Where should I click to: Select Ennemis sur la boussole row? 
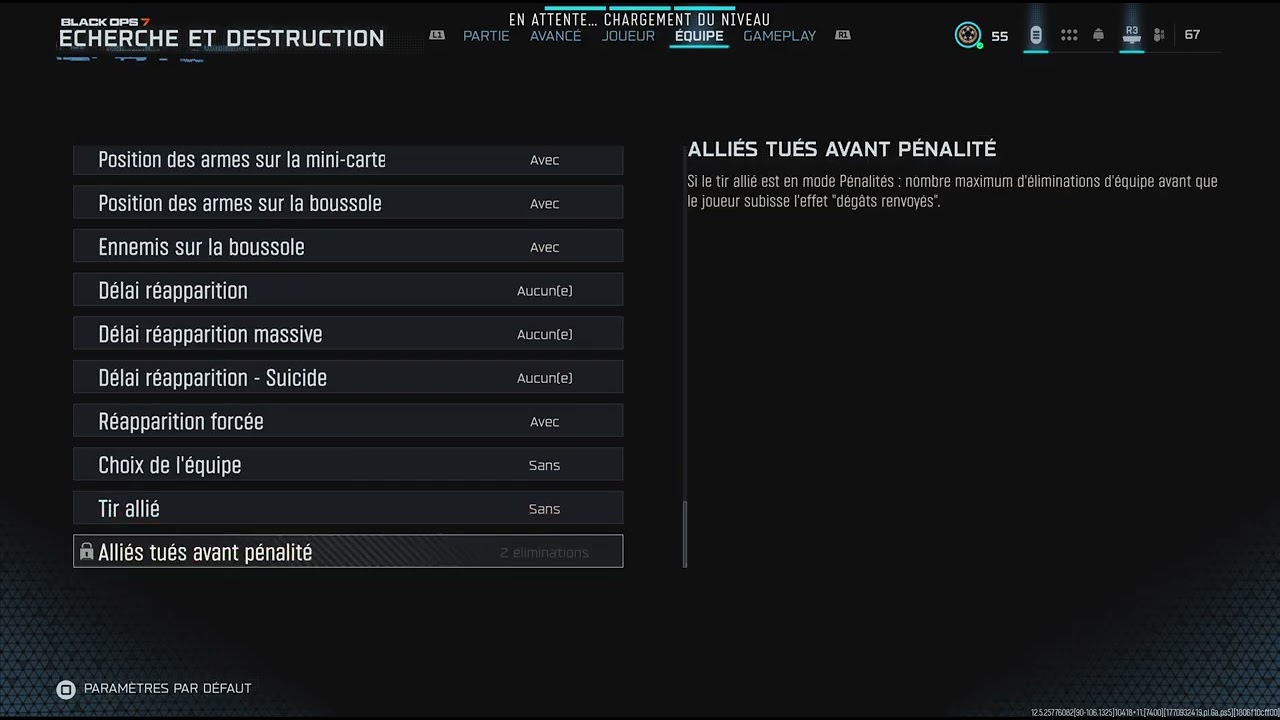click(348, 247)
